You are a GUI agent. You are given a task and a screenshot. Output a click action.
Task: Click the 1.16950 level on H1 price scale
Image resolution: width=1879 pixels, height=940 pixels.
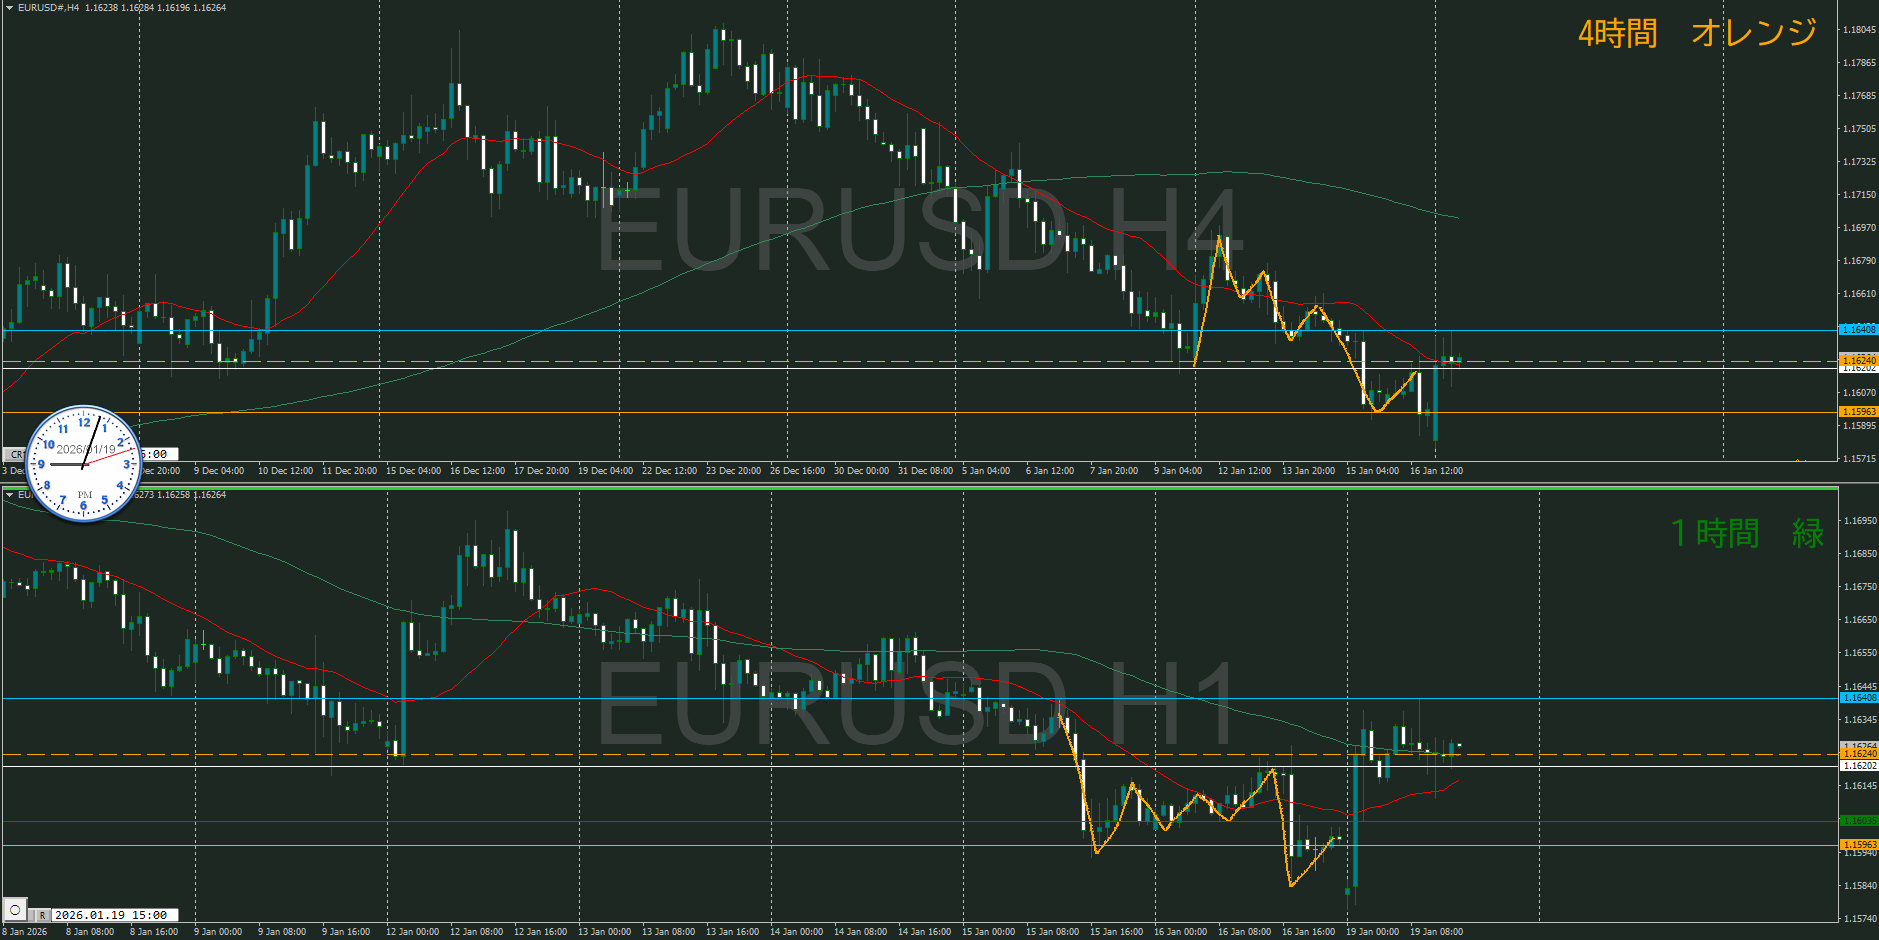(x=1859, y=521)
